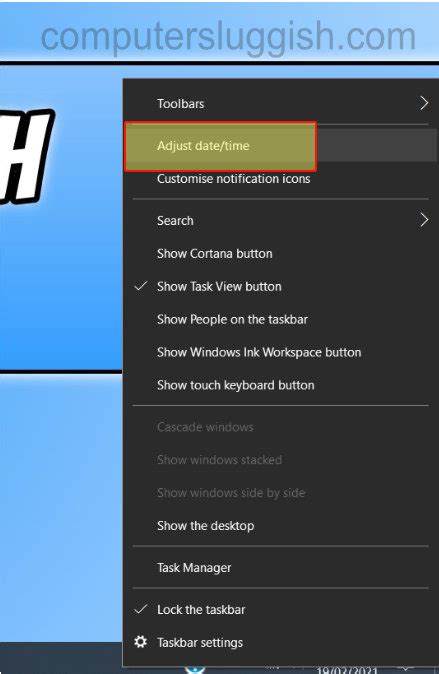Expand the Search submenu arrow
Screen dimensions: 439x674
point(424,220)
